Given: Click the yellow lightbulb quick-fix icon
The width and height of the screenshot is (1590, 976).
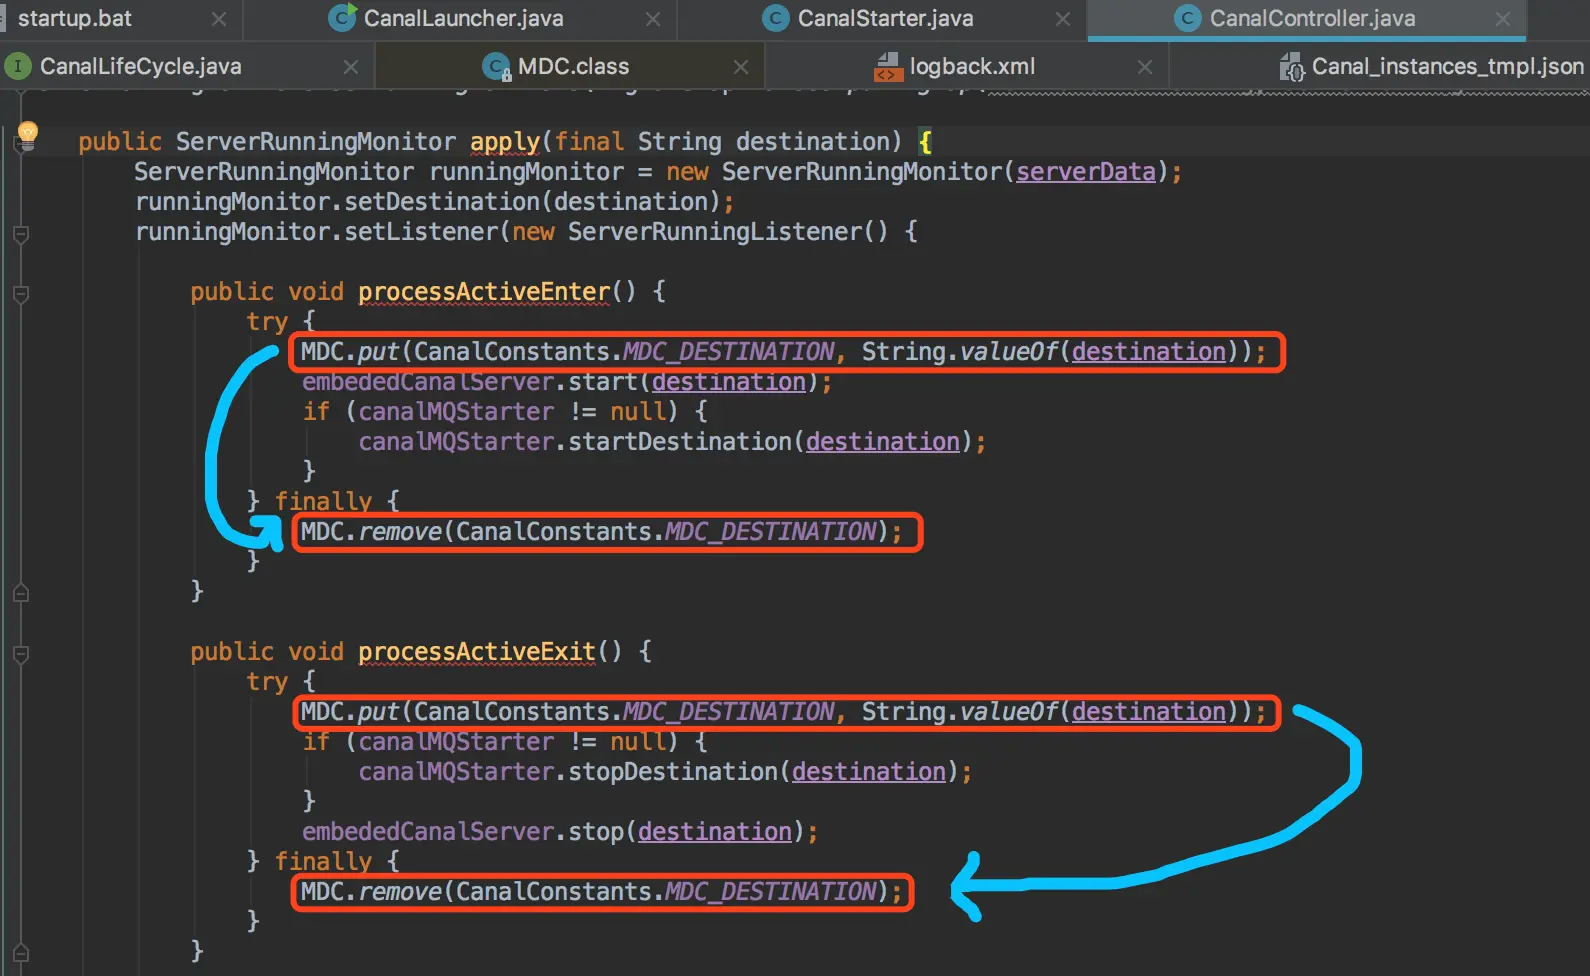Looking at the screenshot, I should [x=28, y=133].
